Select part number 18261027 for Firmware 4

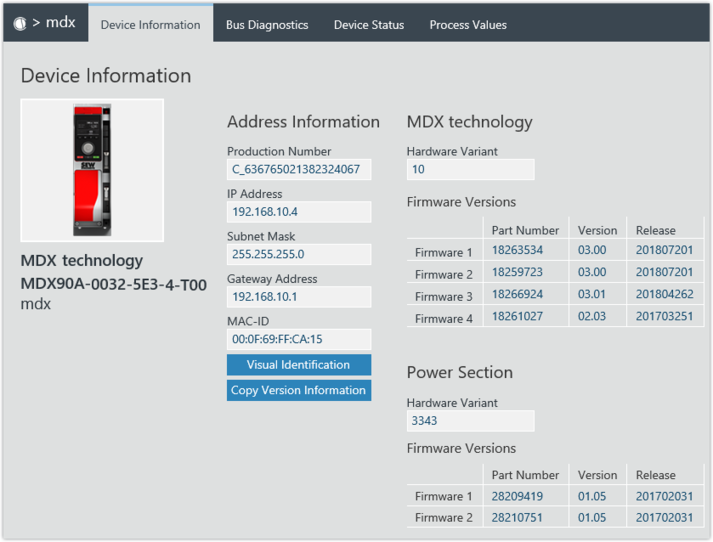[x=518, y=317]
